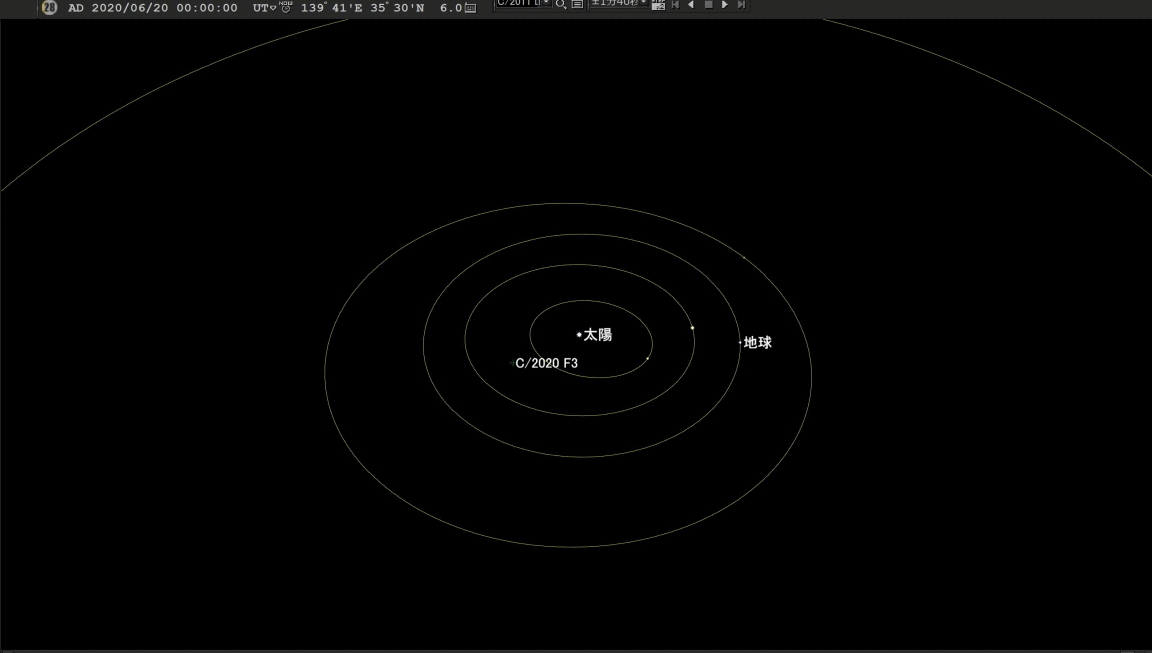Click the moon age icon showing 28
The height and width of the screenshot is (653, 1152).
pos(50,7)
